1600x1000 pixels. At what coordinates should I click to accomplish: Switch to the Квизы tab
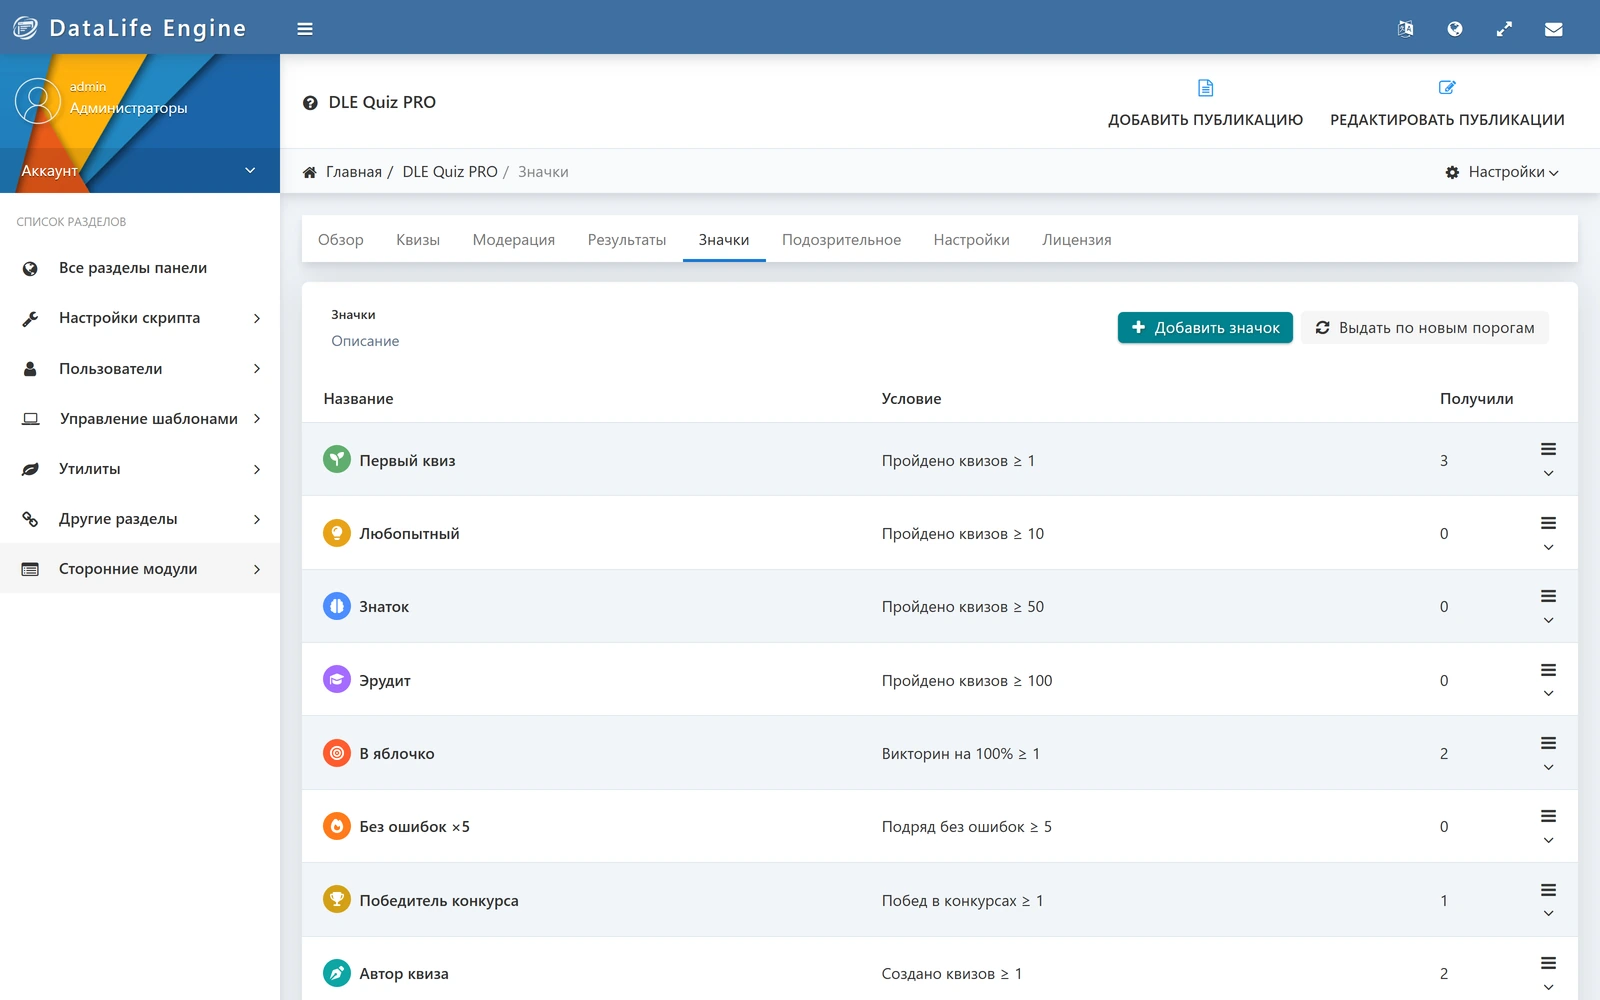pyautogui.click(x=418, y=240)
